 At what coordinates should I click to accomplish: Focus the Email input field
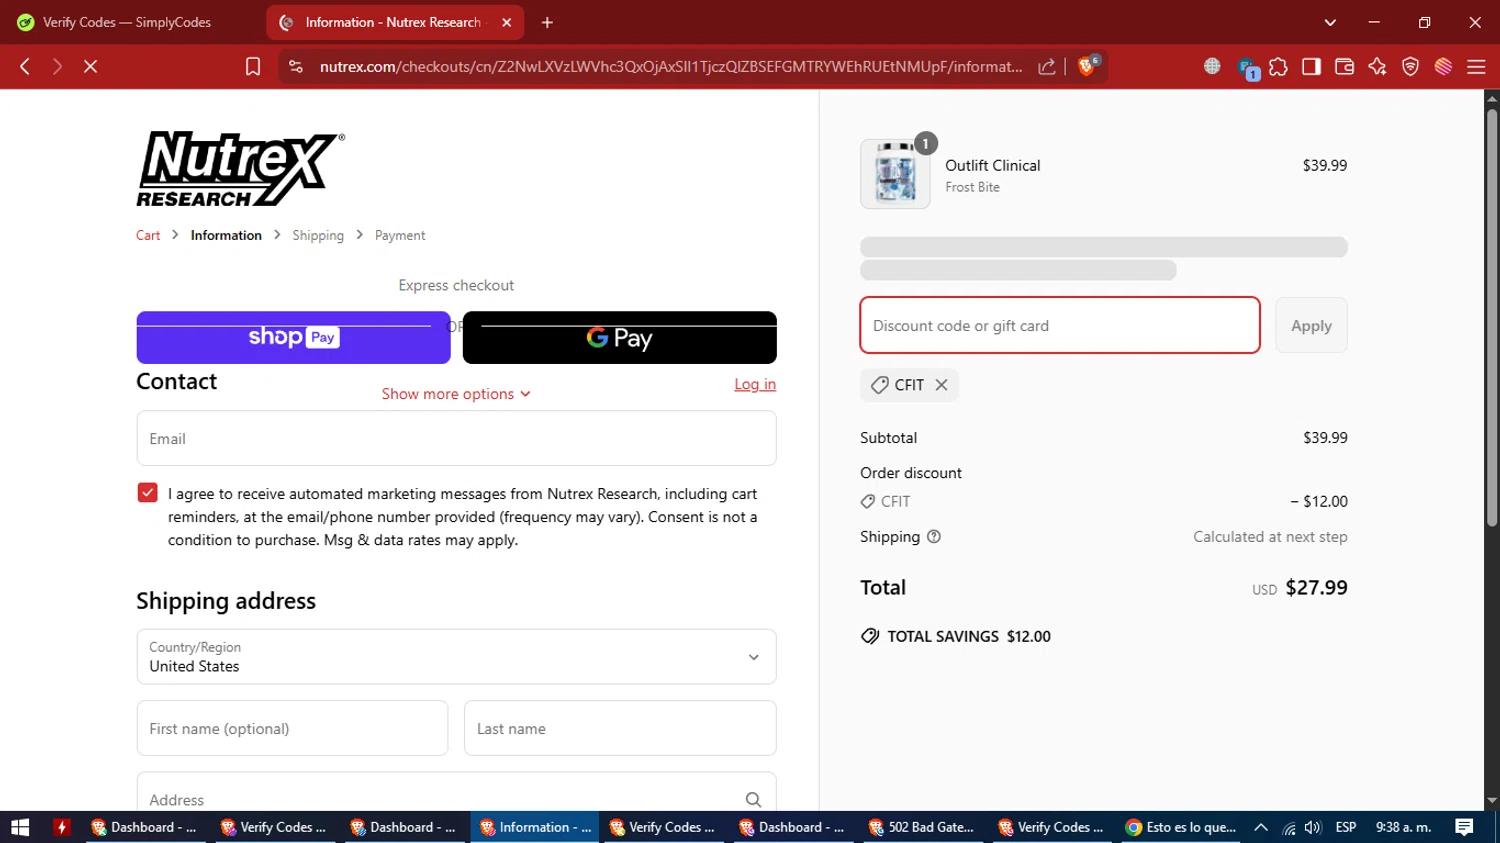(x=456, y=438)
